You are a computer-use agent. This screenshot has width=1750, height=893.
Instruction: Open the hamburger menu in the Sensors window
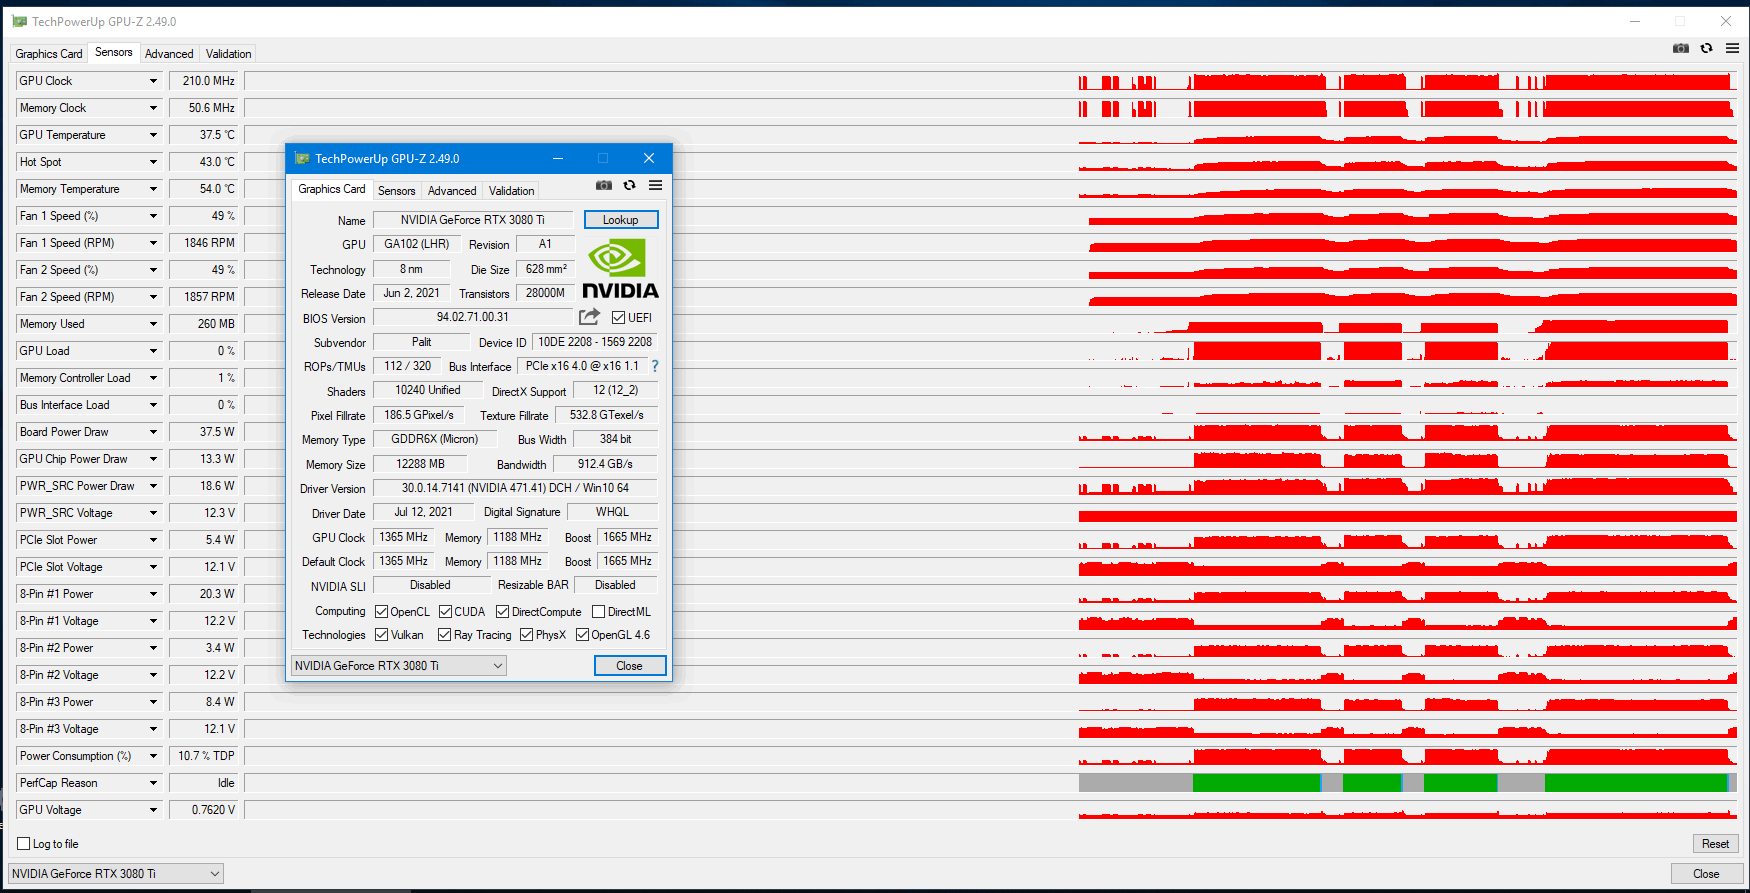(x=1732, y=48)
